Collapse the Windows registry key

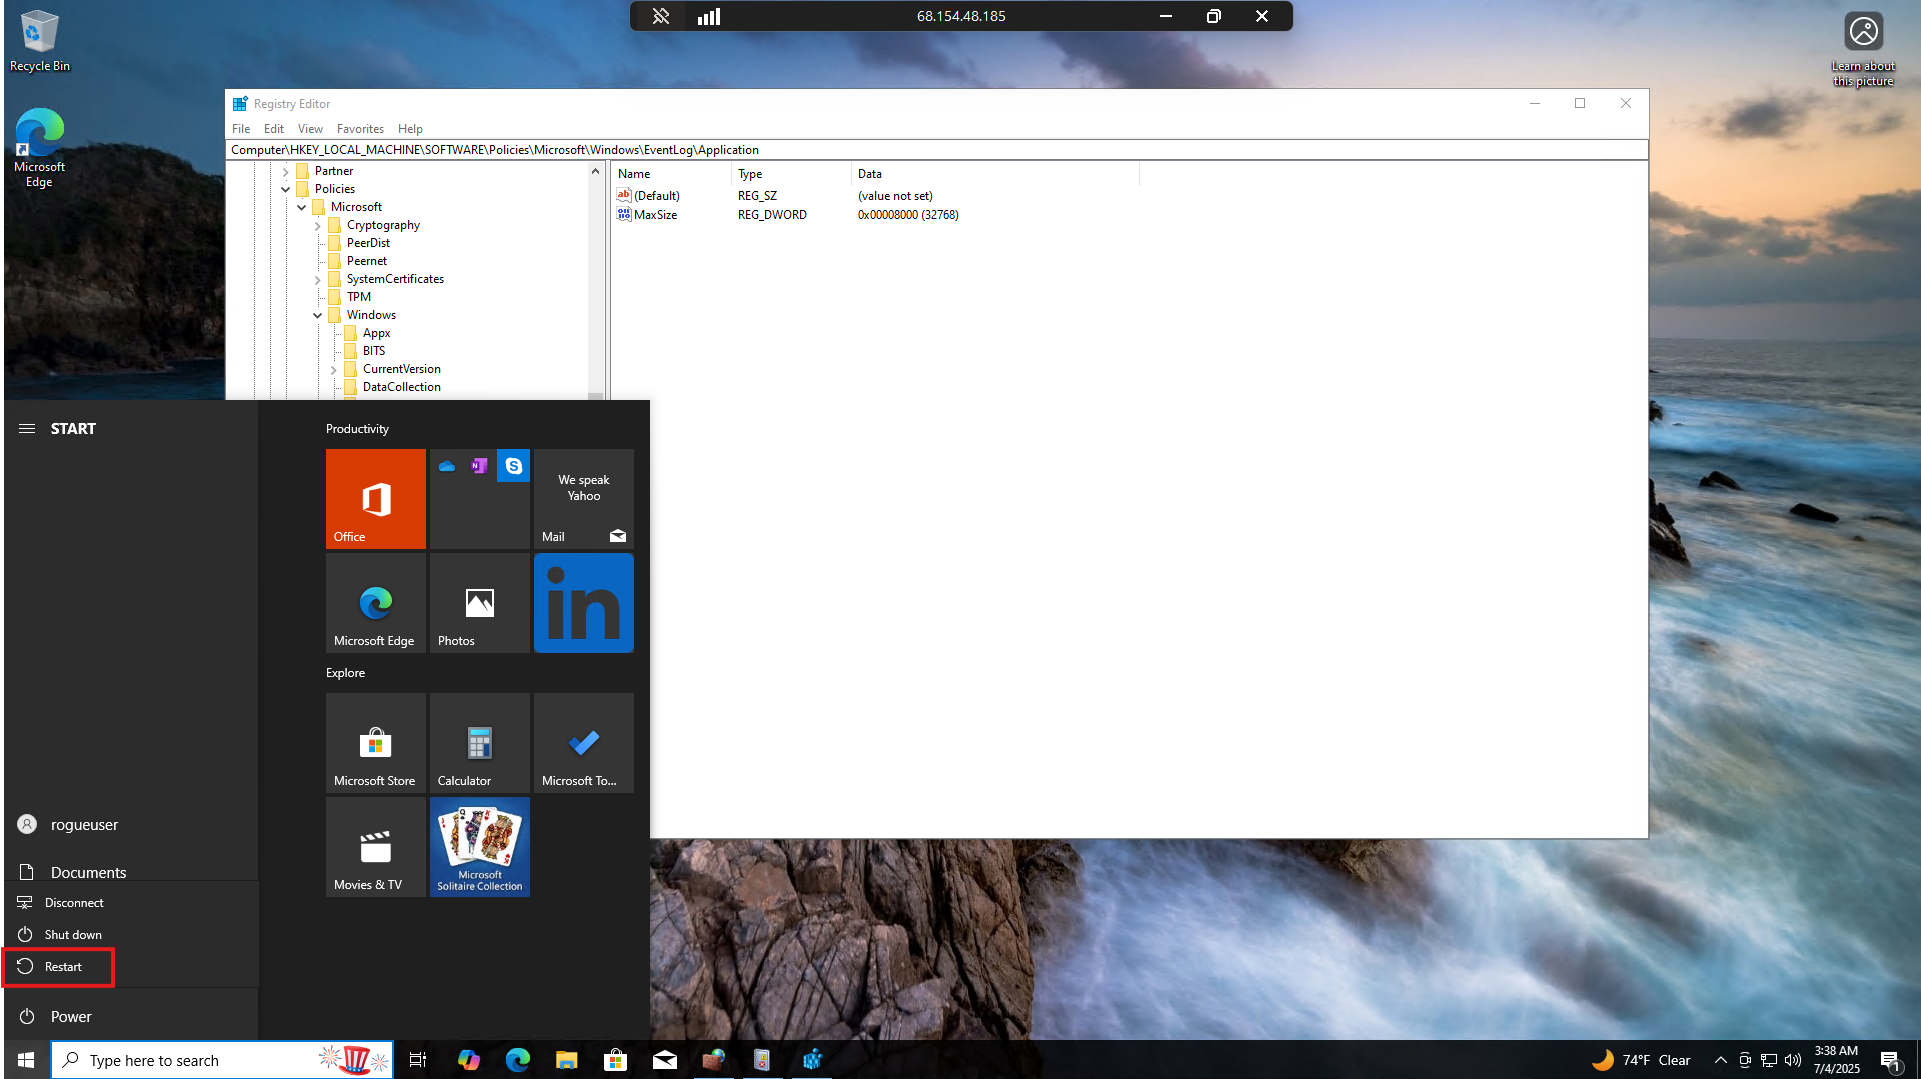click(x=318, y=316)
